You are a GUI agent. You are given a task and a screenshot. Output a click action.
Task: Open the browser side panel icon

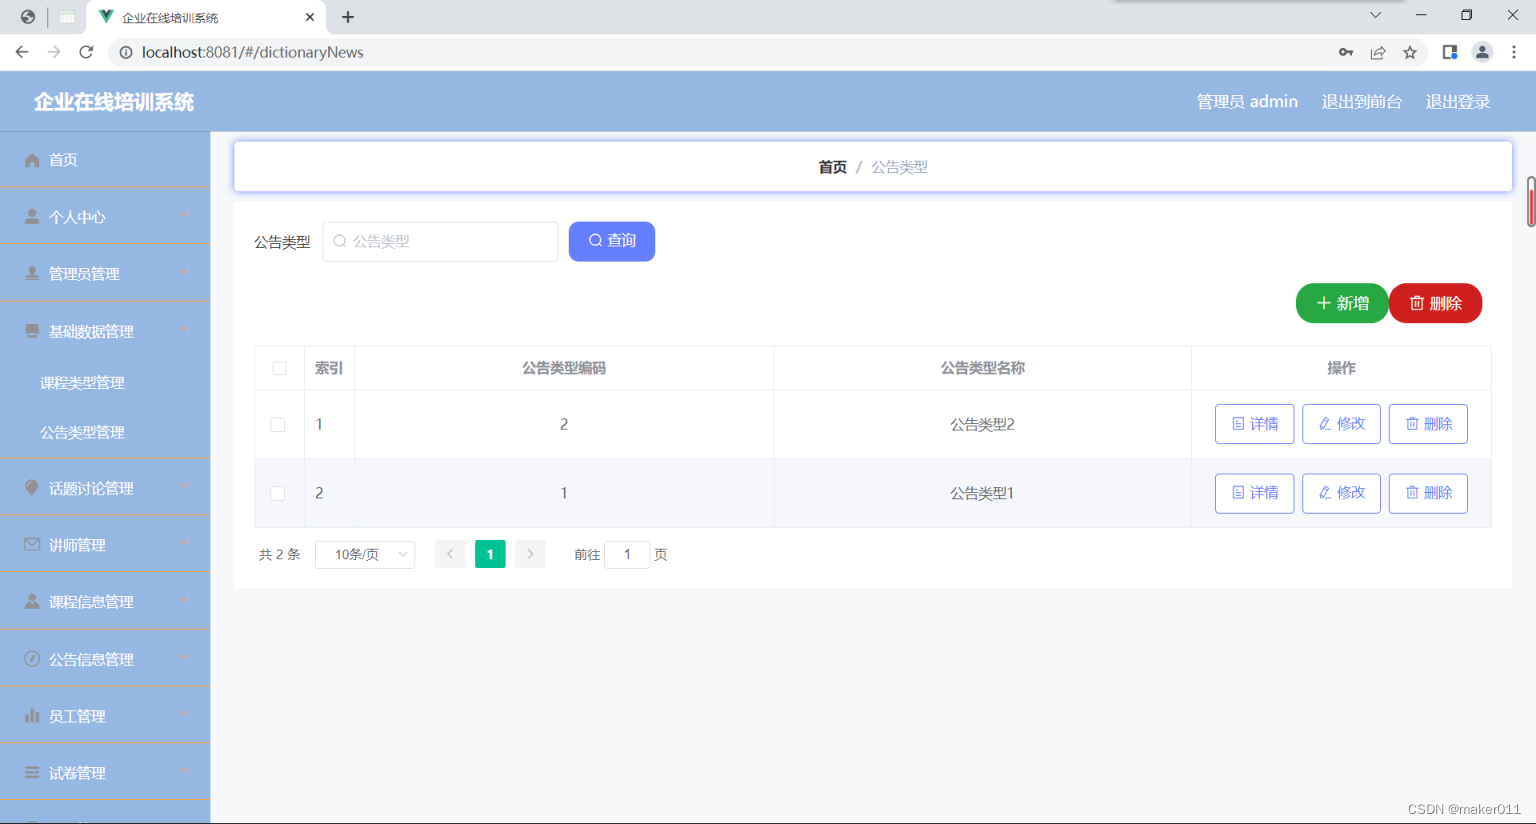point(1450,52)
